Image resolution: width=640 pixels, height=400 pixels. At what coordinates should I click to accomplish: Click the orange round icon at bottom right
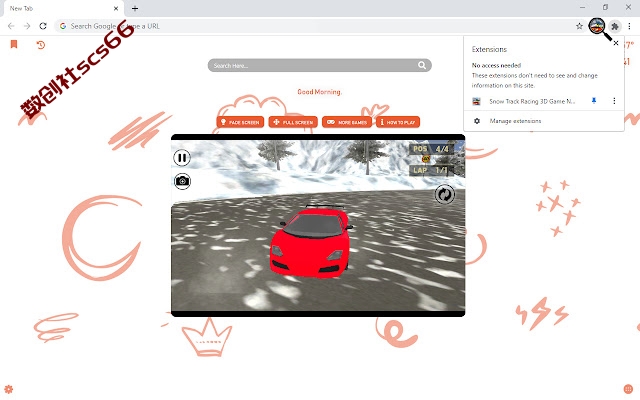click(x=628, y=389)
